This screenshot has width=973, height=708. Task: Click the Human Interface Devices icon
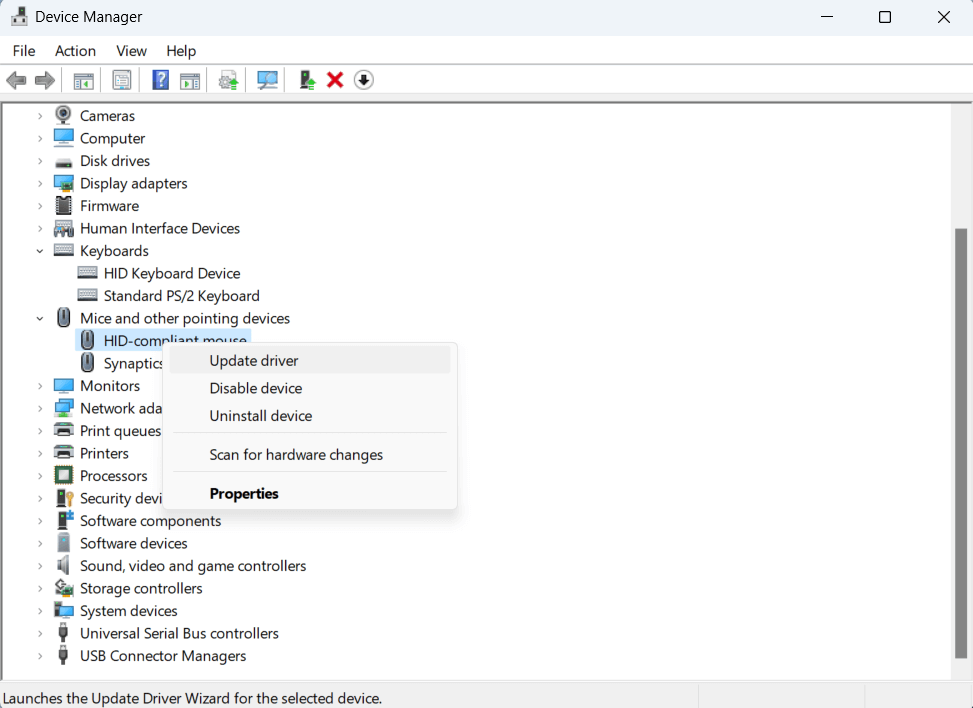click(x=63, y=228)
